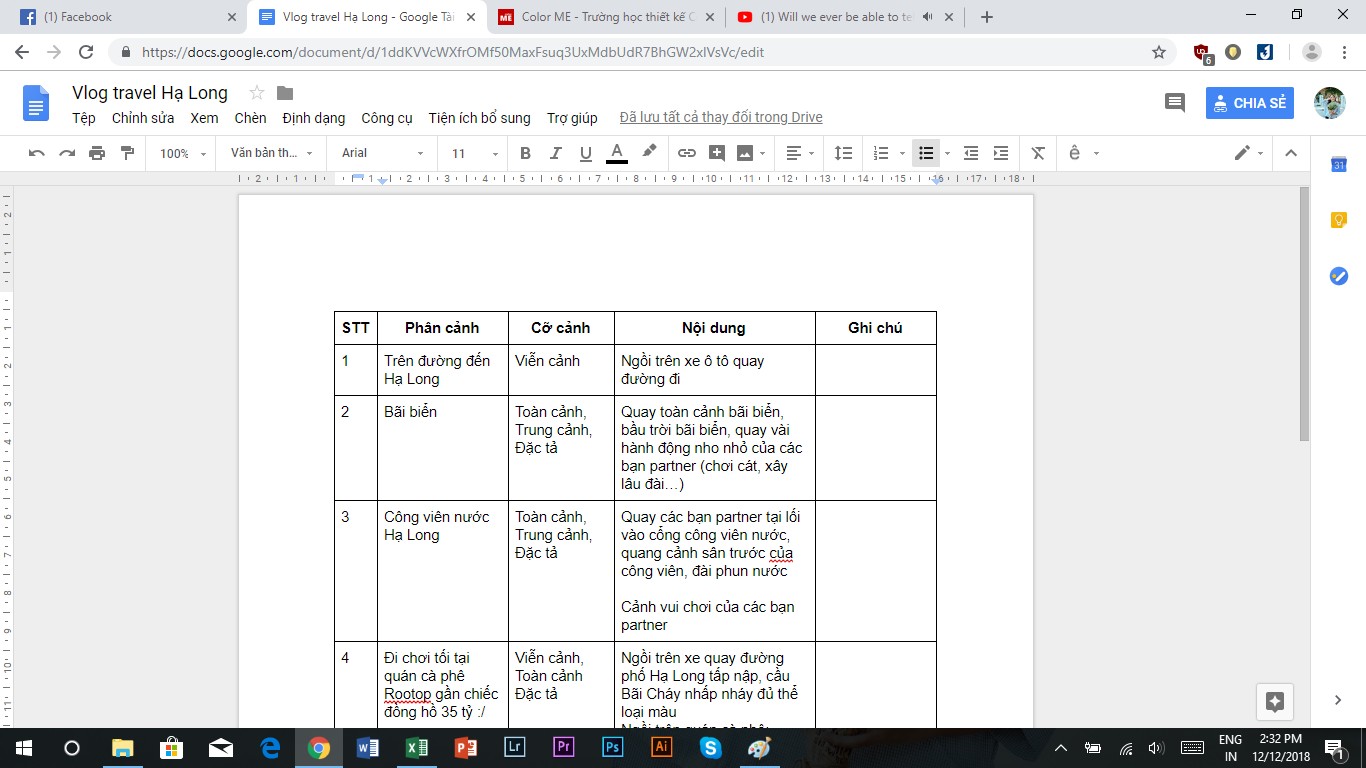Open the highlight color picker
This screenshot has width=1366, height=768.
(x=649, y=153)
